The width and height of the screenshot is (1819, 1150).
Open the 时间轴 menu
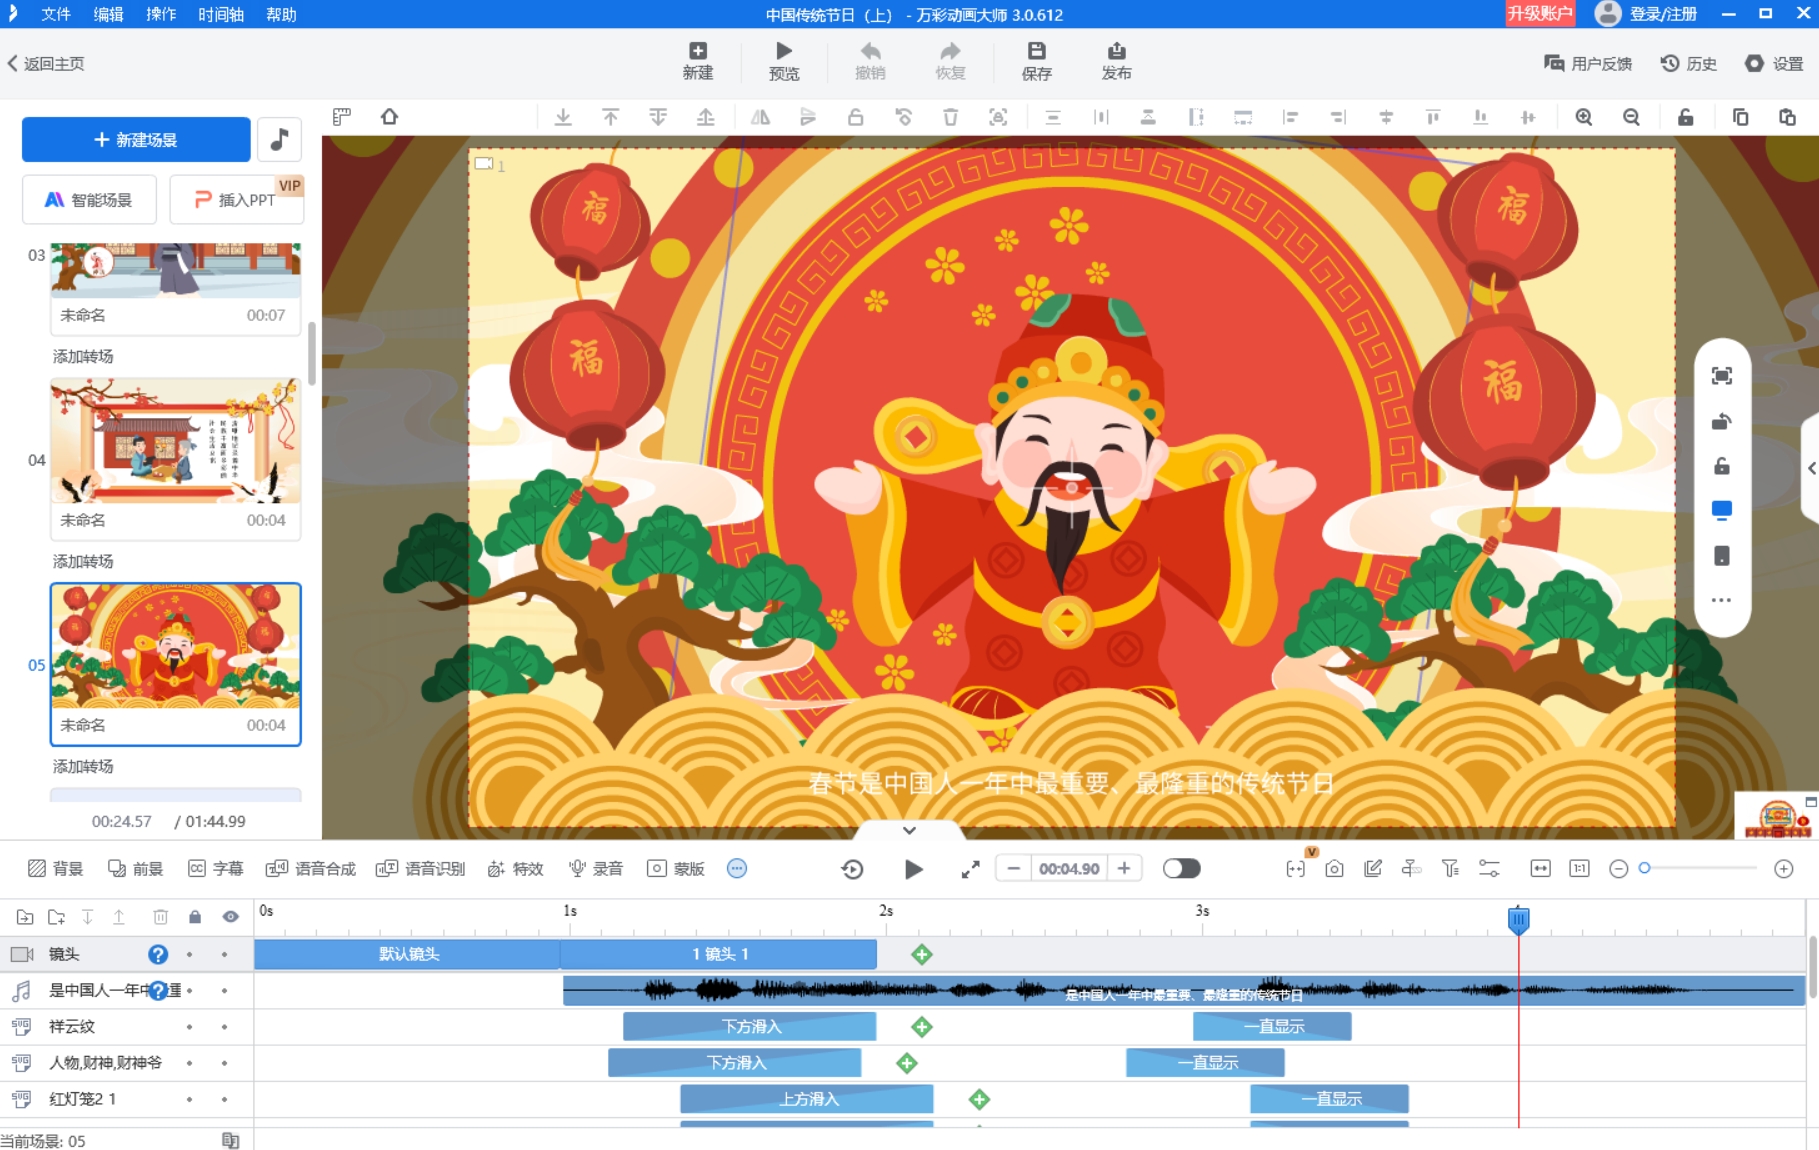(x=221, y=14)
